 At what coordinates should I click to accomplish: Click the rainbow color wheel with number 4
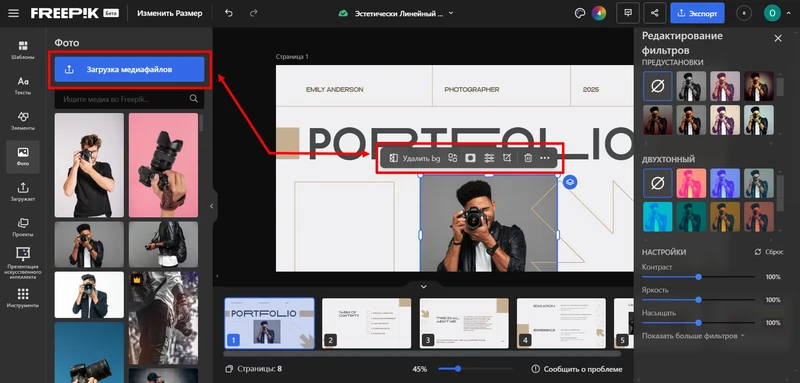(598, 13)
